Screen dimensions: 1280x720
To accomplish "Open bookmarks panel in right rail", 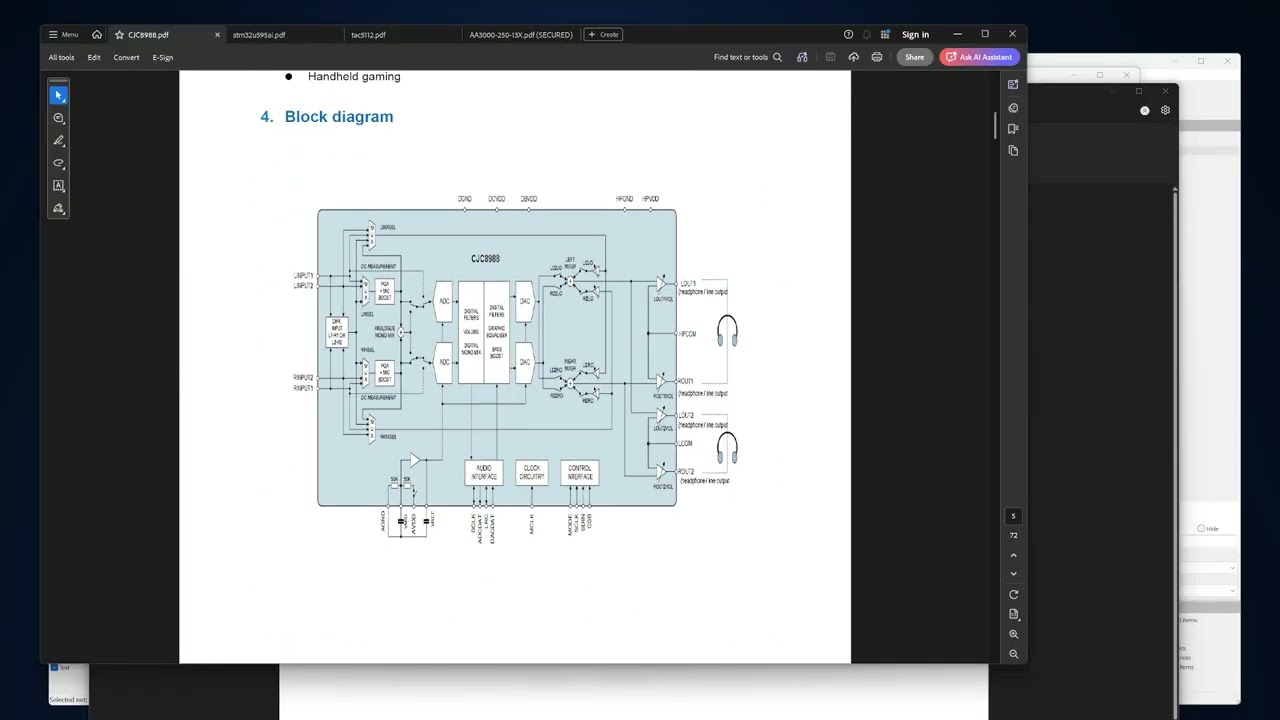I will click(x=1013, y=129).
